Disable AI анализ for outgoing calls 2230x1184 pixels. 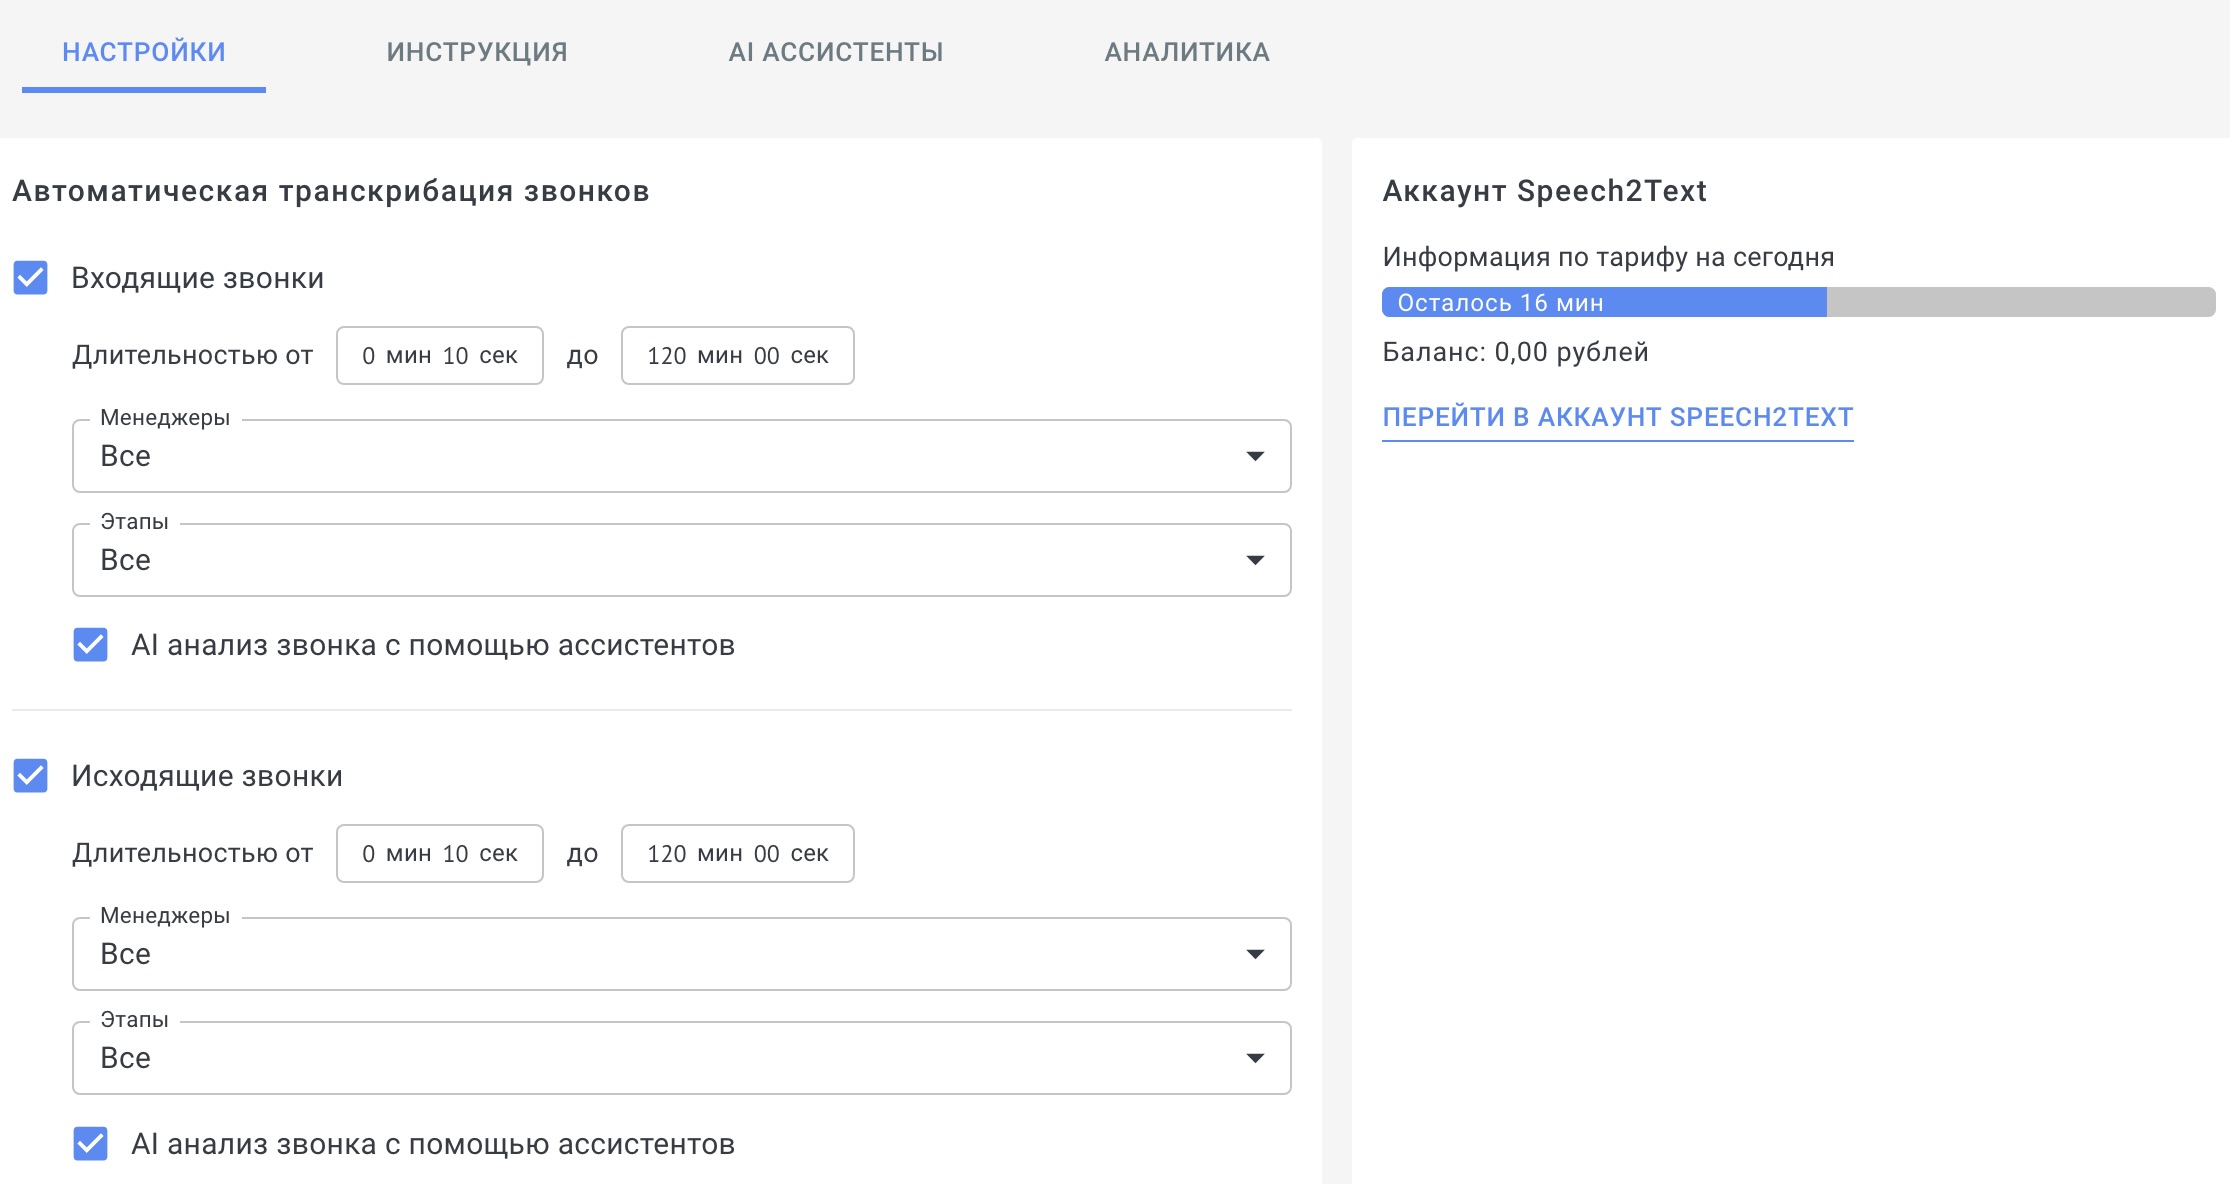click(91, 1143)
